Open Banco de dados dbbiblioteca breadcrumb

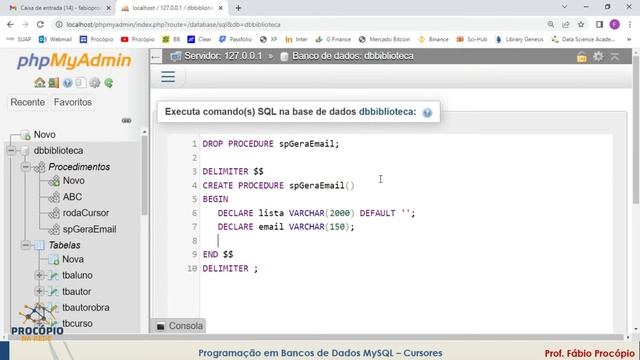353,56
